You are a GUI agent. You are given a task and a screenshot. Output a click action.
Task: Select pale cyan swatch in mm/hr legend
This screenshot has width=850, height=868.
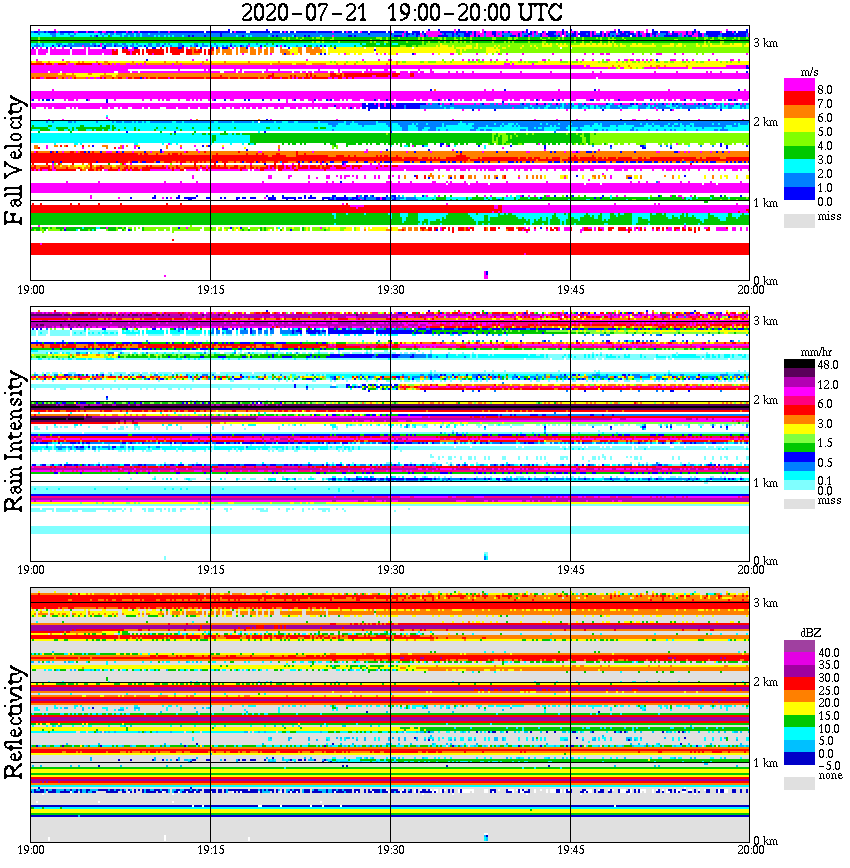[800, 485]
